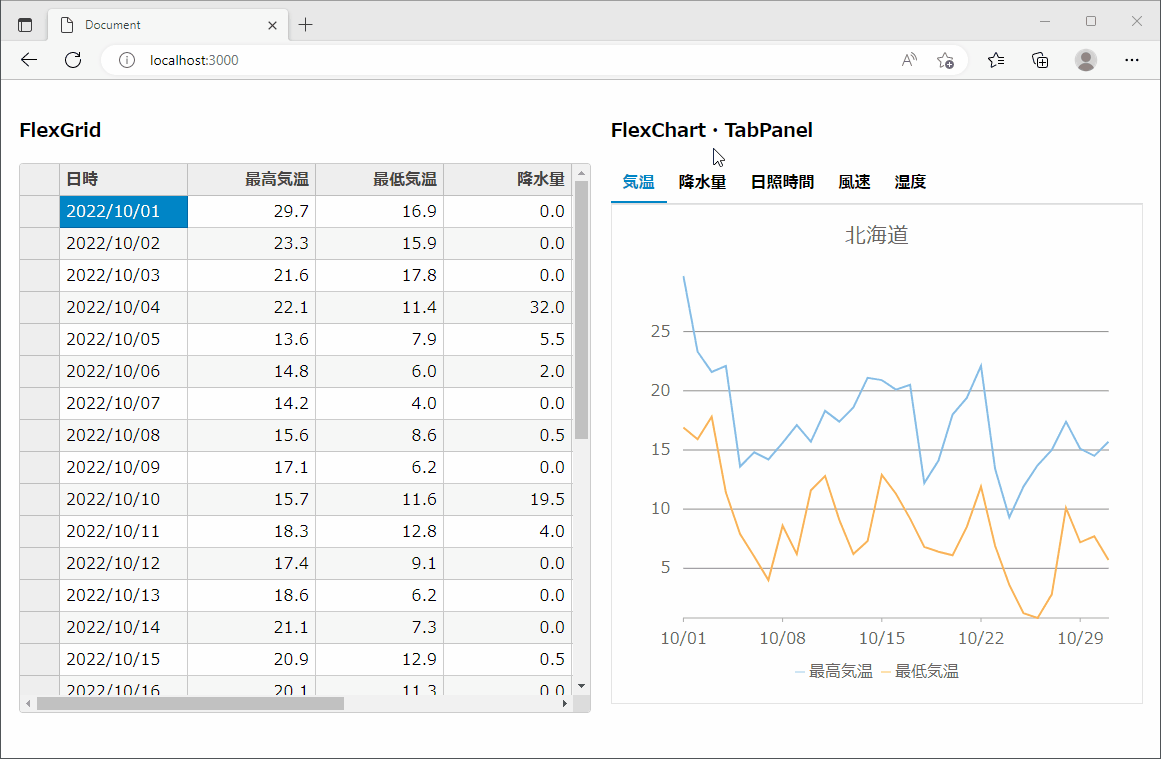Select the Document browser tab
Image resolution: width=1161 pixels, height=759 pixels.
[x=168, y=25]
